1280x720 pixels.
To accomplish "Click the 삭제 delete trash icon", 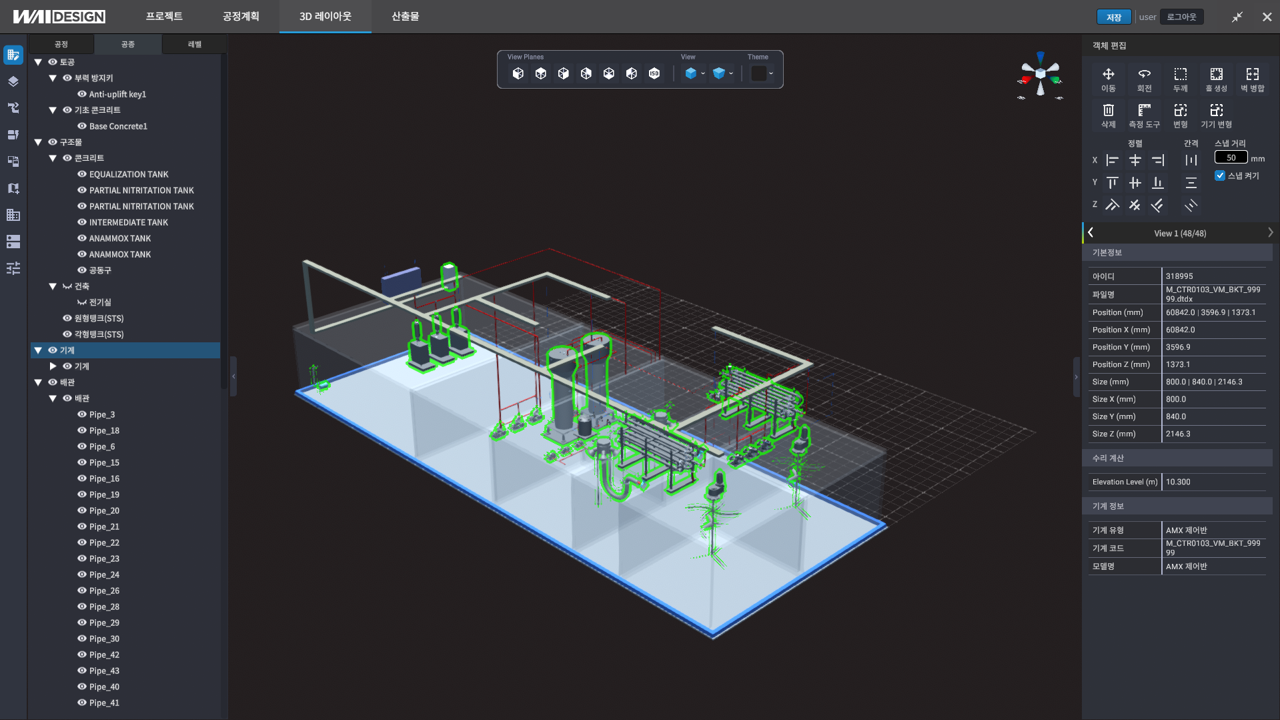I will point(1108,116).
